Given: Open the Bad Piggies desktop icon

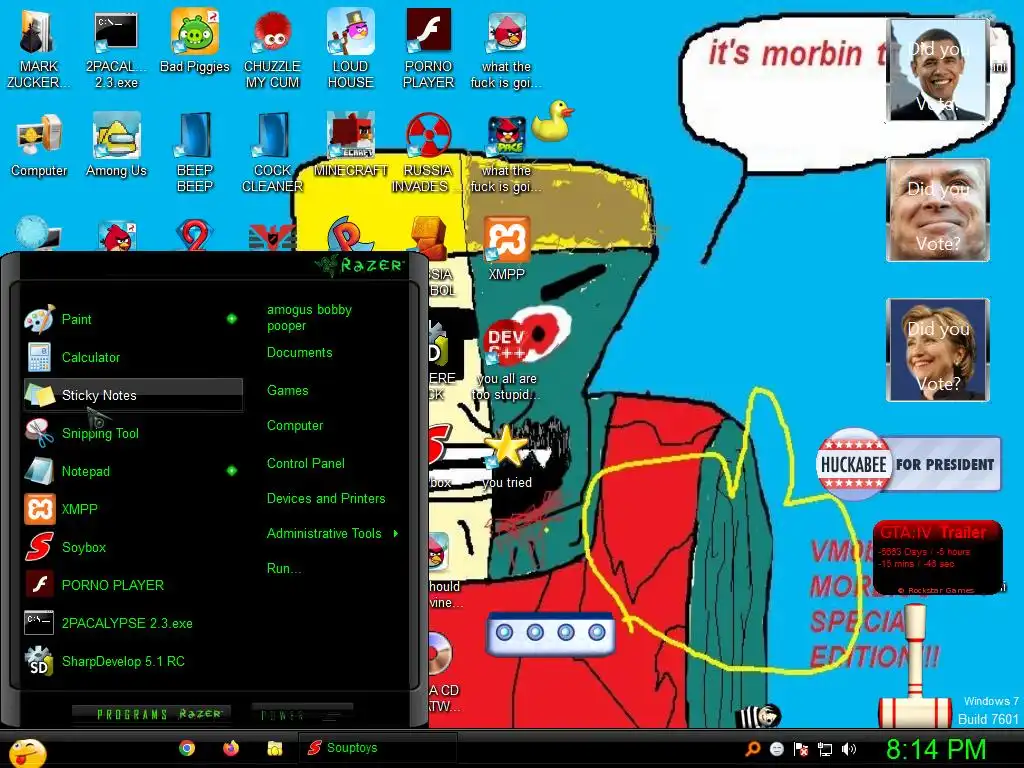Looking at the screenshot, I should click(195, 40).
